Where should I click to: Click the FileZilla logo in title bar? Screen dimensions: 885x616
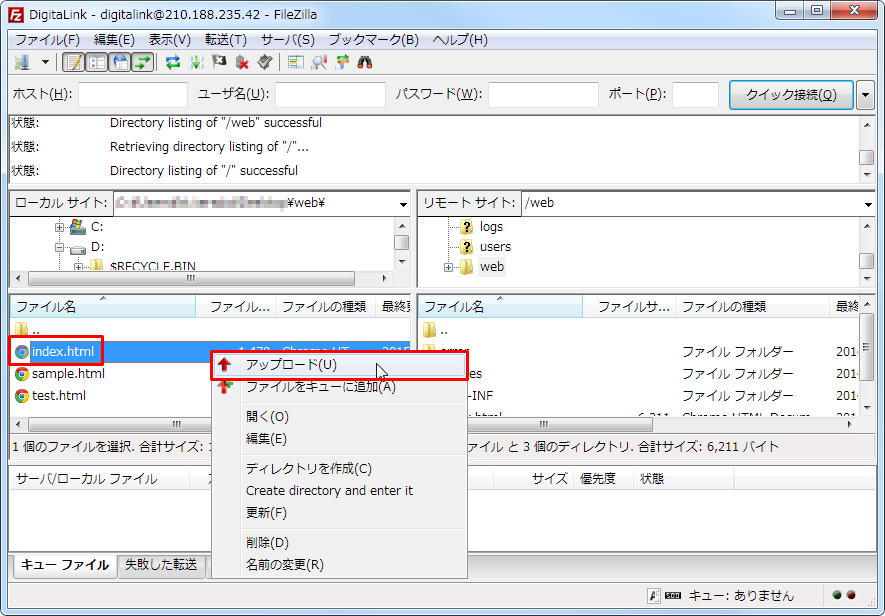point(16,15)
